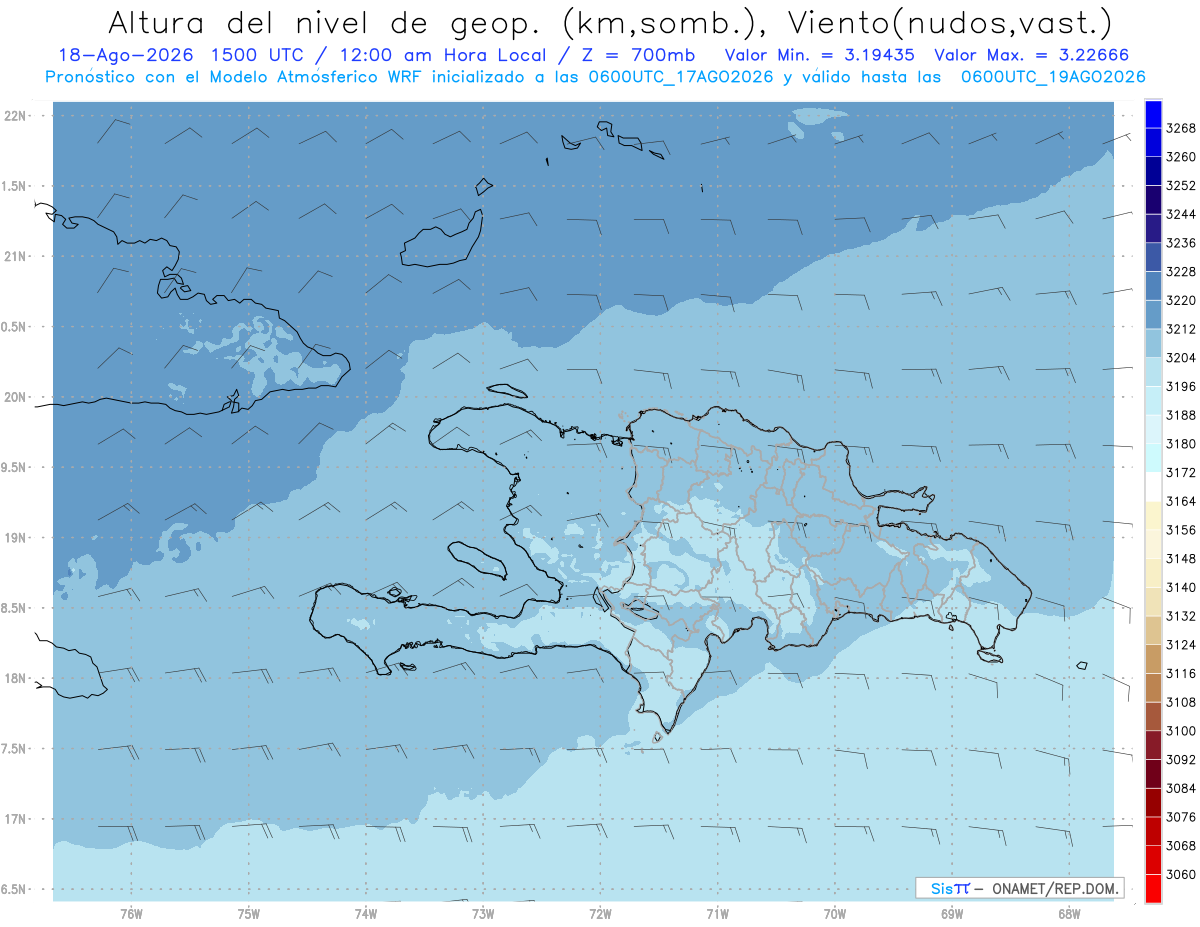The width and height of the screenshot is (1200, 927).
Task: Click the '20N' latitude label
Action: pos(15,397)
